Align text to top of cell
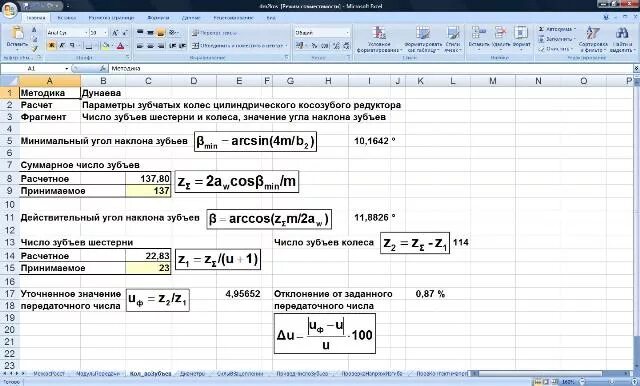 tap(140, 33)
